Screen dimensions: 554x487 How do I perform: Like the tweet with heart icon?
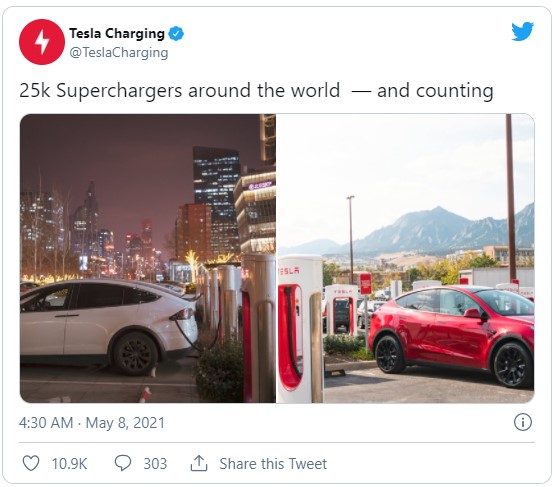click(x=31, y=463)
